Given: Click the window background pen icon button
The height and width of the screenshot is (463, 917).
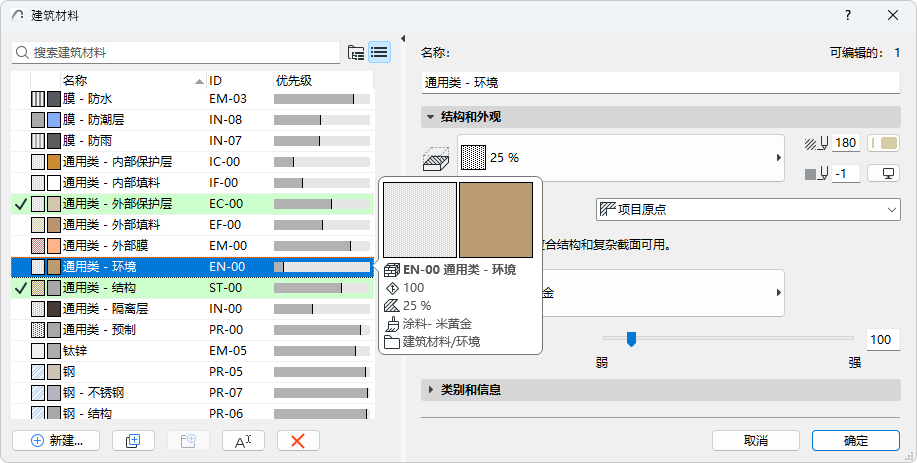Looking at the screenshot, I should [x=883, y=173].
